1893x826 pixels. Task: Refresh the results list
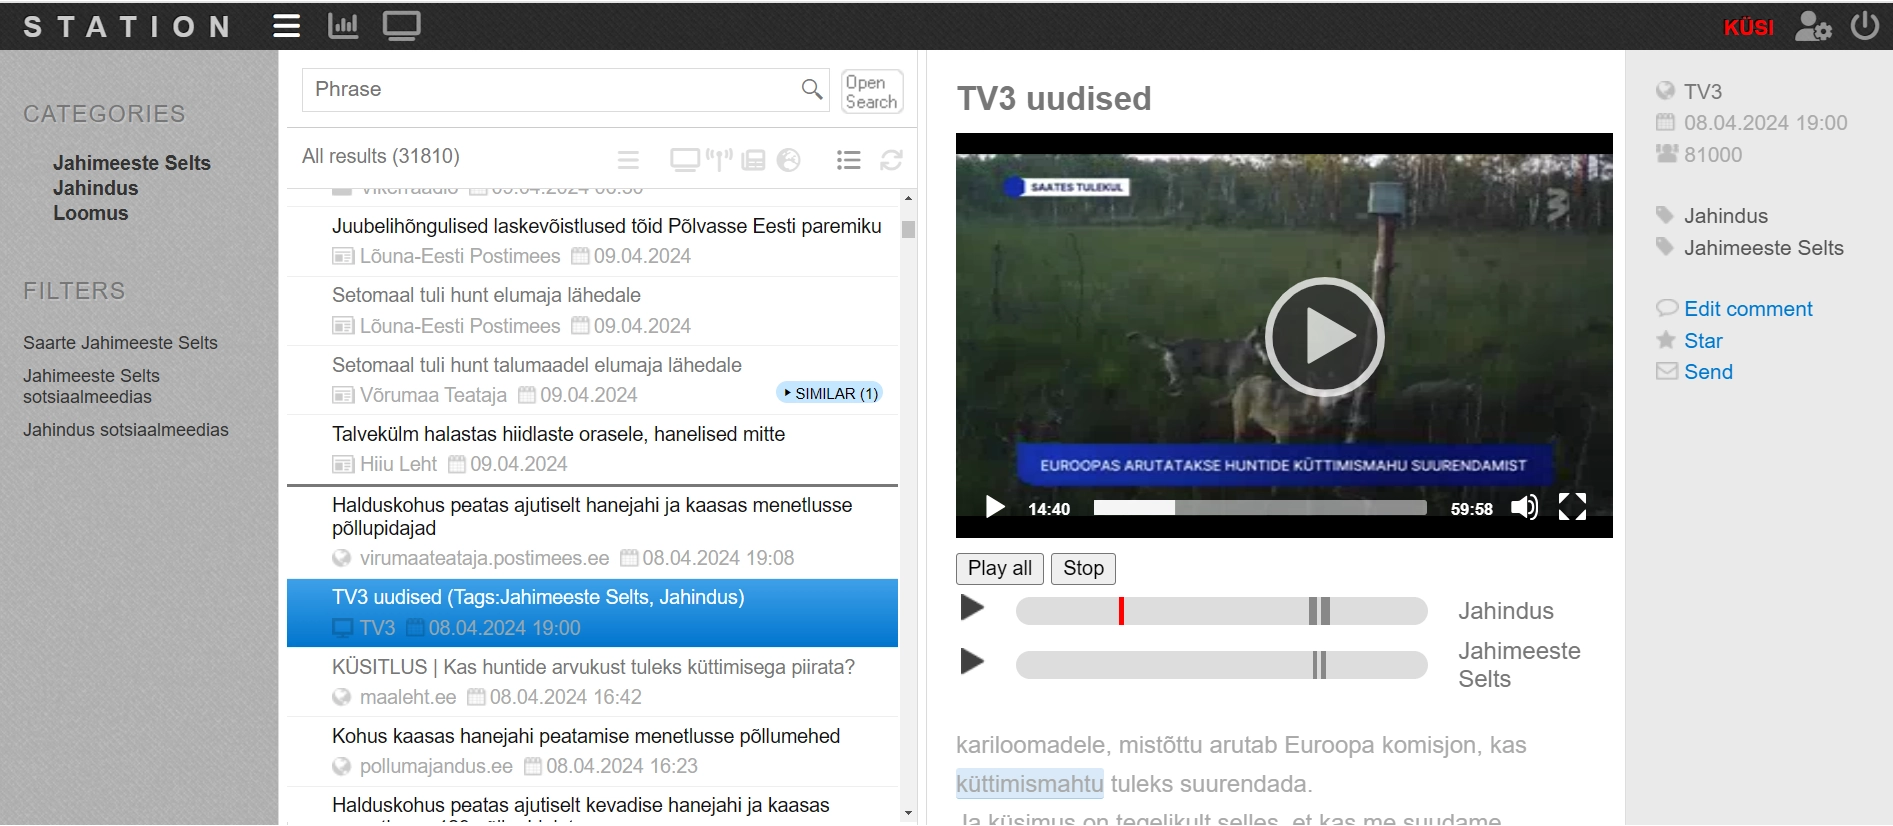[x=891, y=160]
